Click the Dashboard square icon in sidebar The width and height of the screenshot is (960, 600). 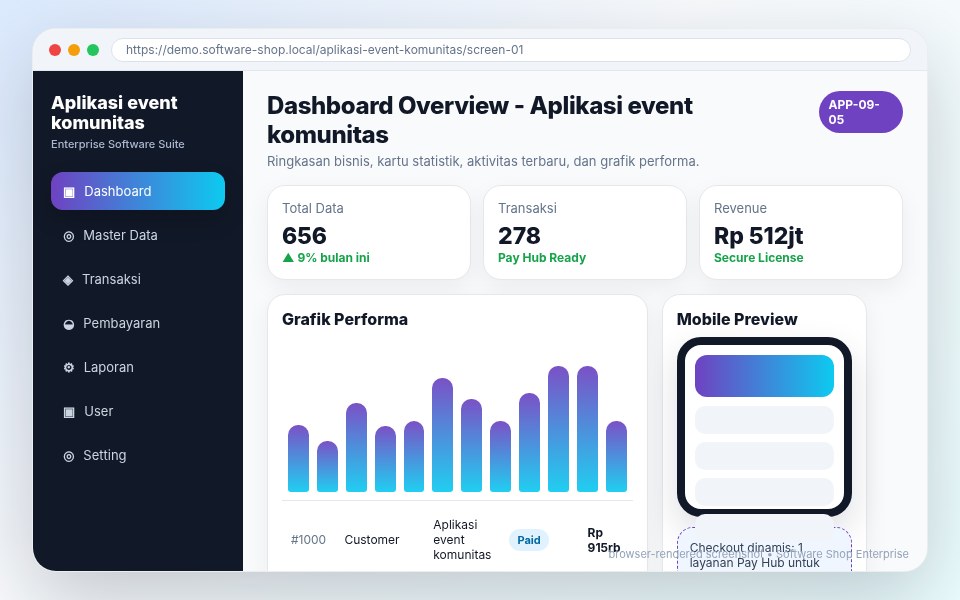(x=69, y=192)
